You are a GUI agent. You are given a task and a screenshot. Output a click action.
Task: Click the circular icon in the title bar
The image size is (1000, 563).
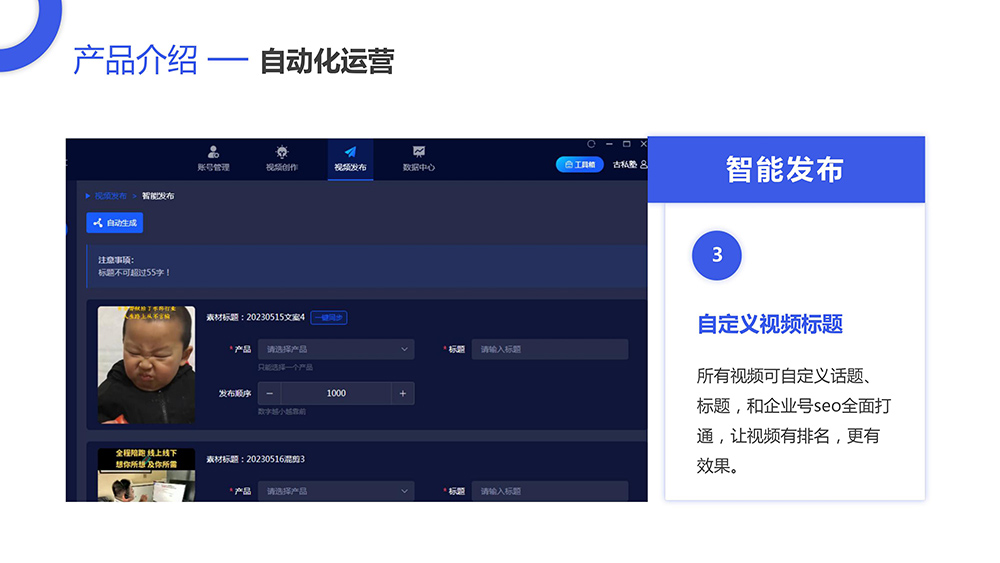tap(591, 144)
